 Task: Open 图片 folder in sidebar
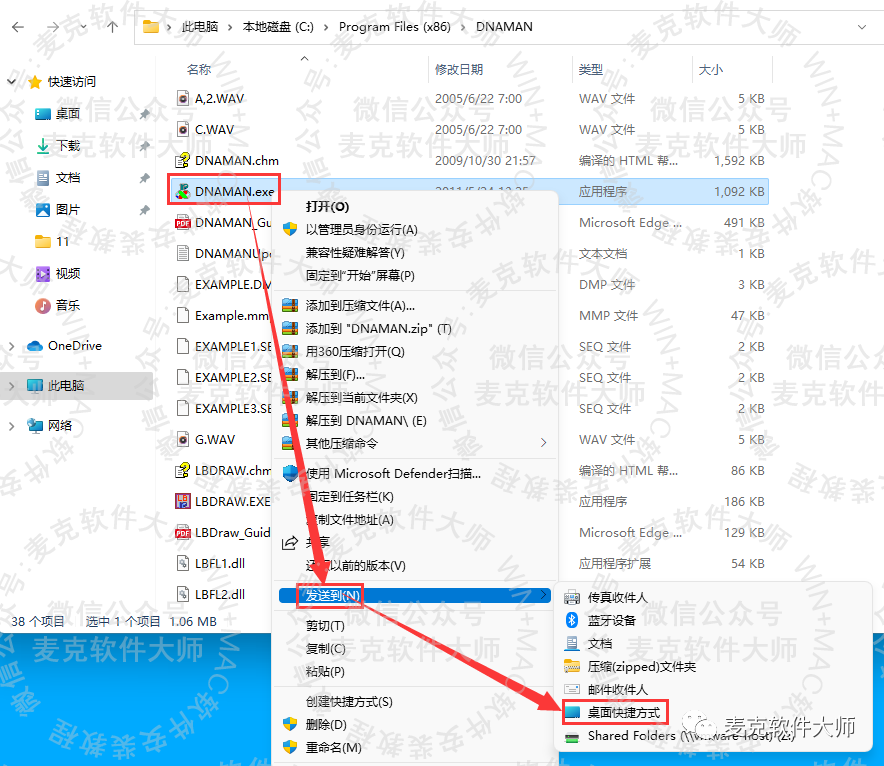(x=68, y=210)
